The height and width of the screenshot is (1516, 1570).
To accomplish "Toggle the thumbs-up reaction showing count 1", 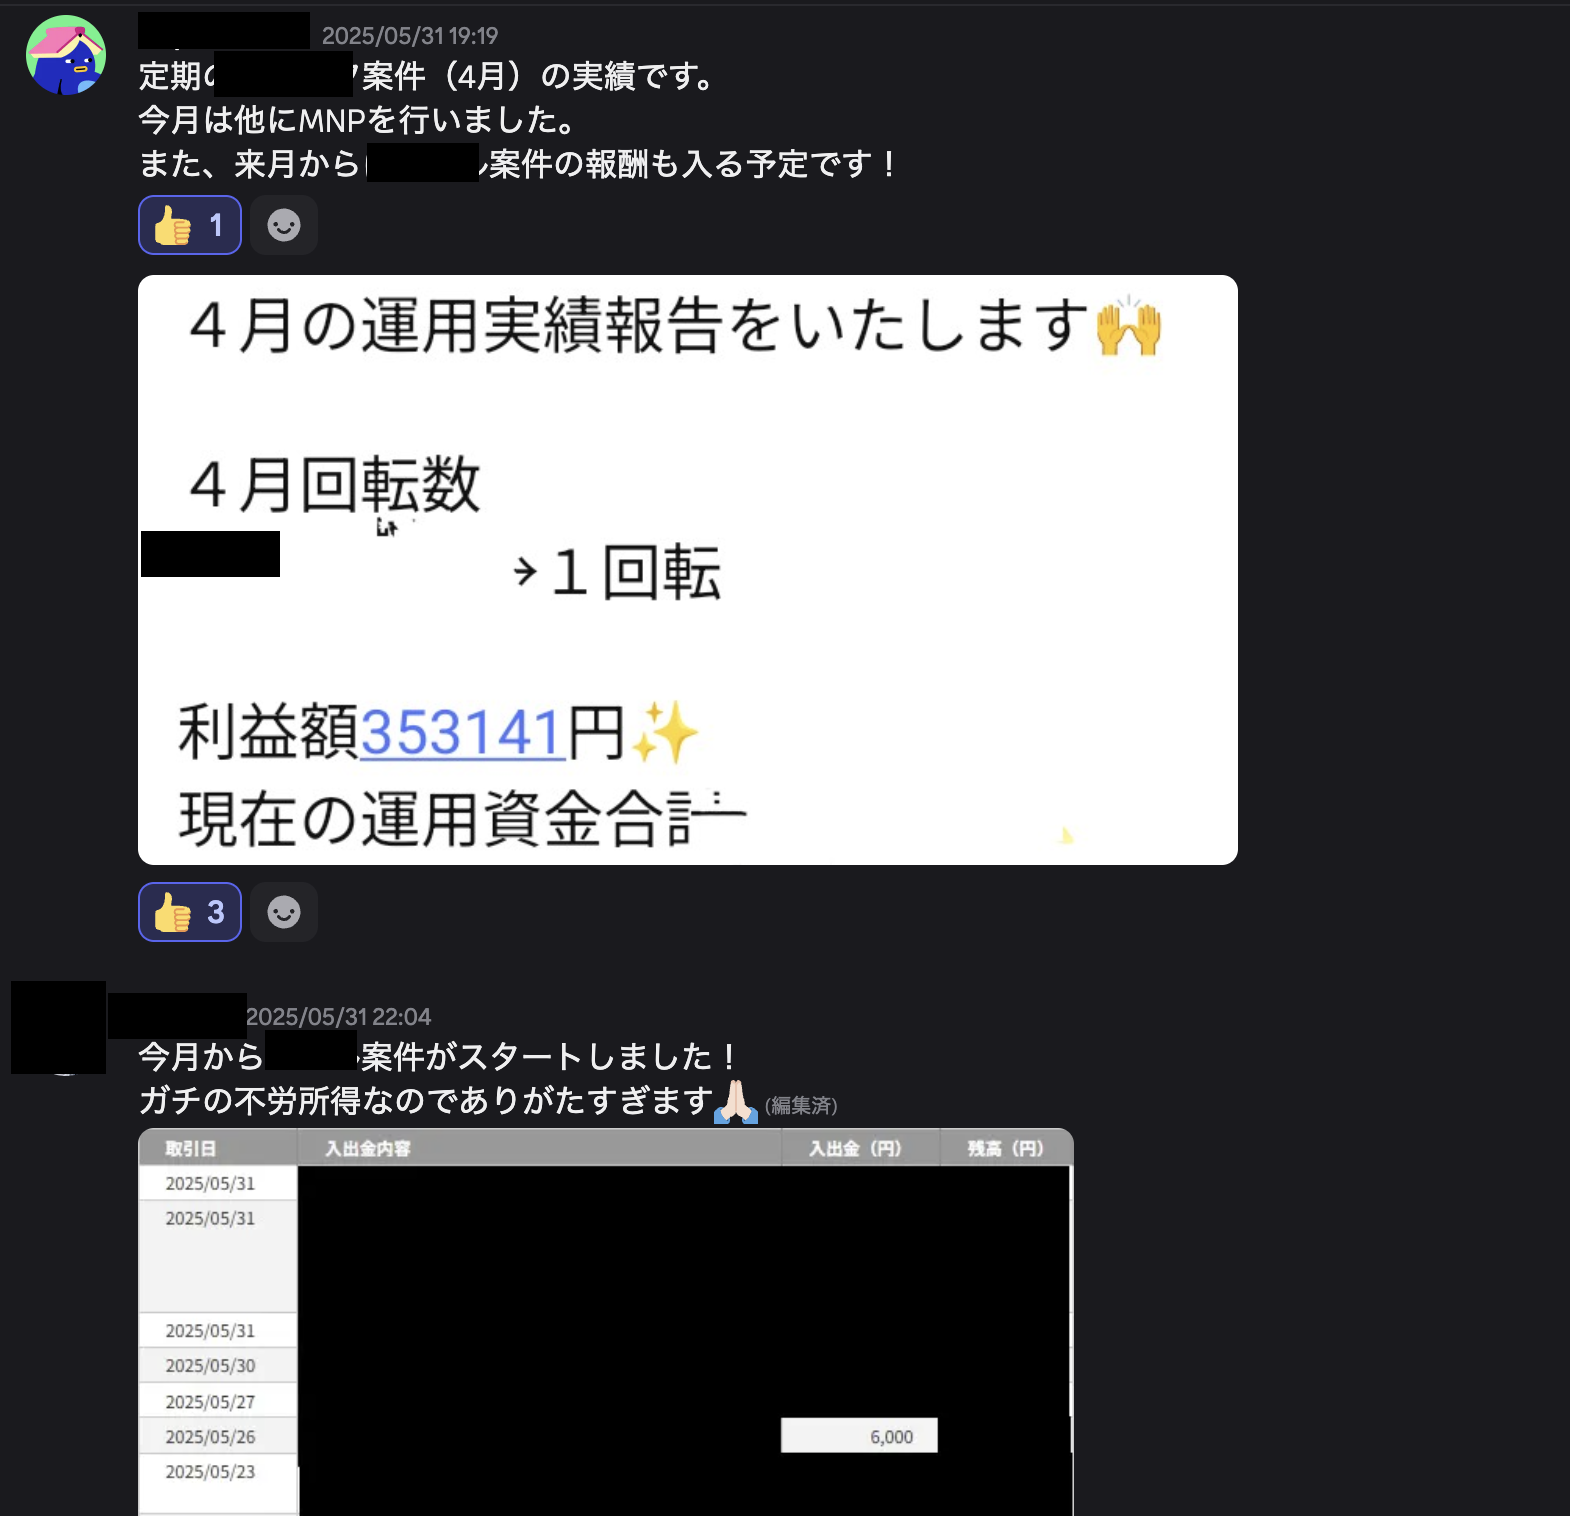I will pyautogui.click(x=190, y=225).
